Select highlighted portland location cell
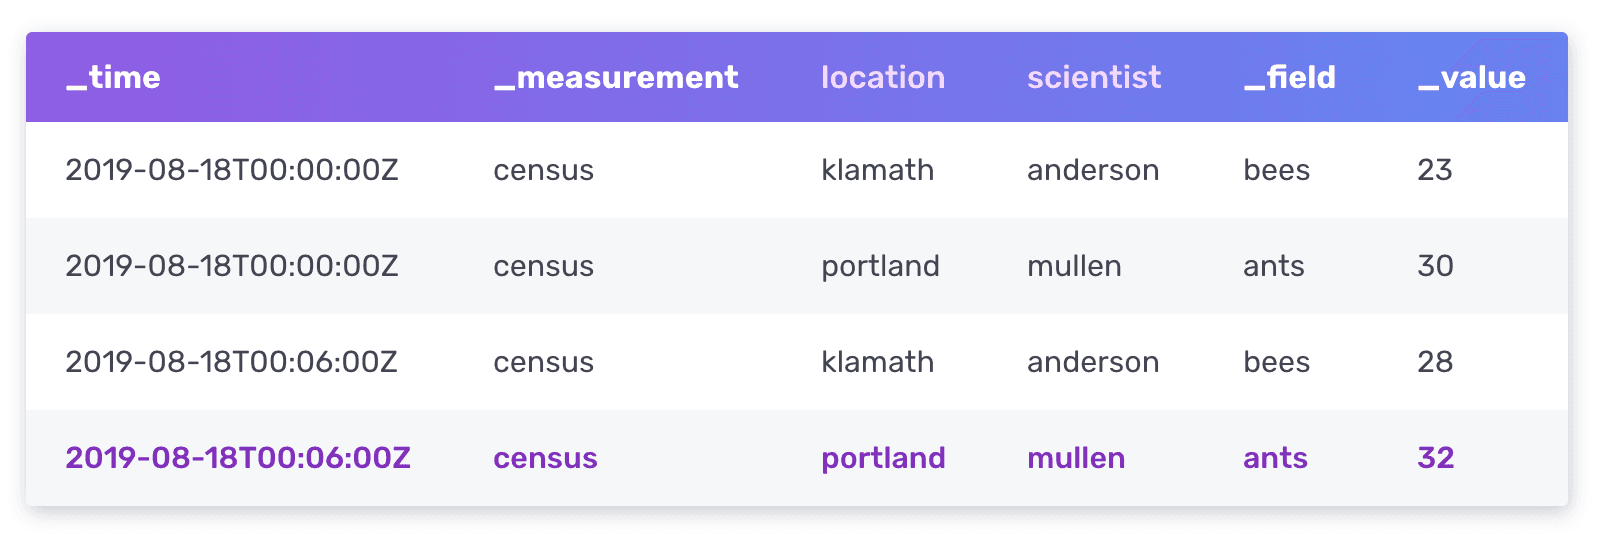Viewport: 1604px width, 550px height. point(883,458)
